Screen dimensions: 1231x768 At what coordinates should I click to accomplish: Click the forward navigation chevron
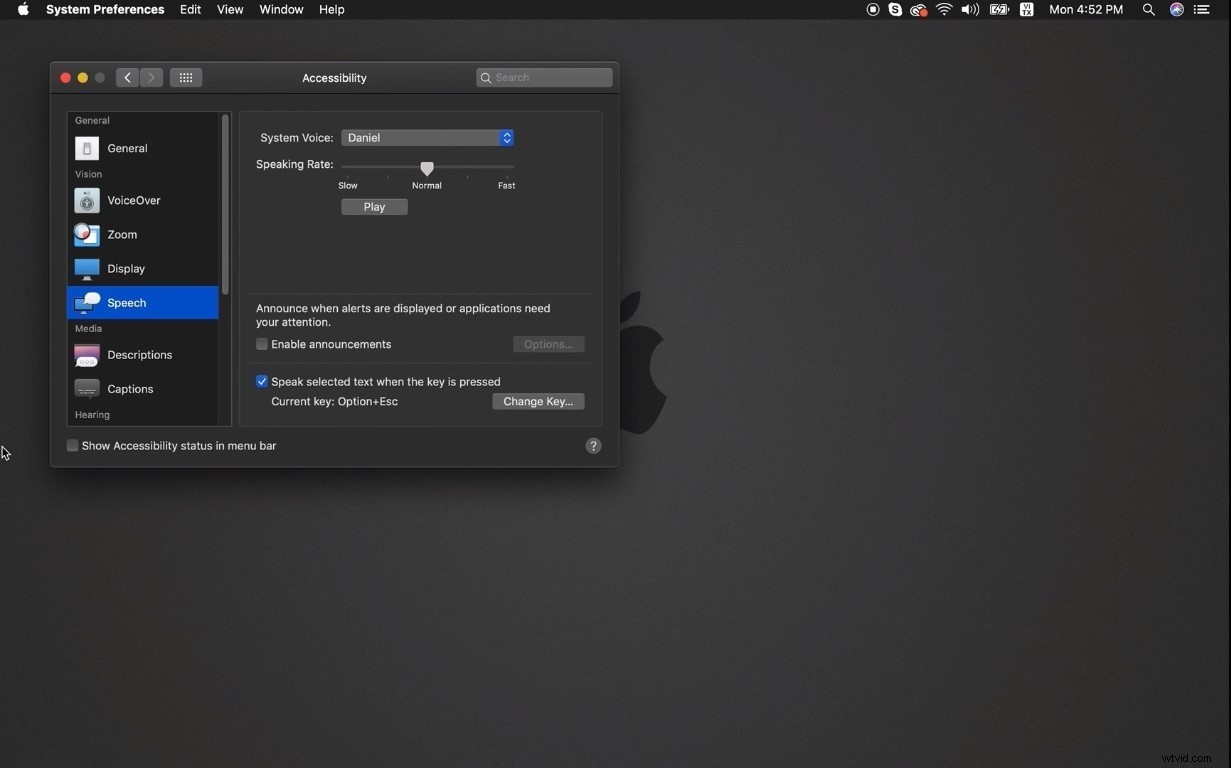tap(151, 77)
